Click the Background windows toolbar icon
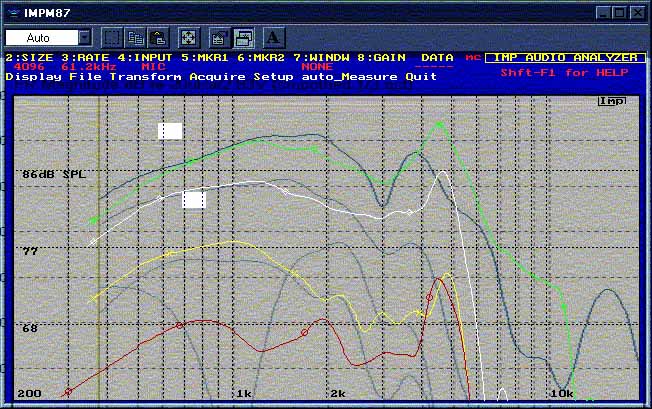652x409 pixels. pos(243,38)
